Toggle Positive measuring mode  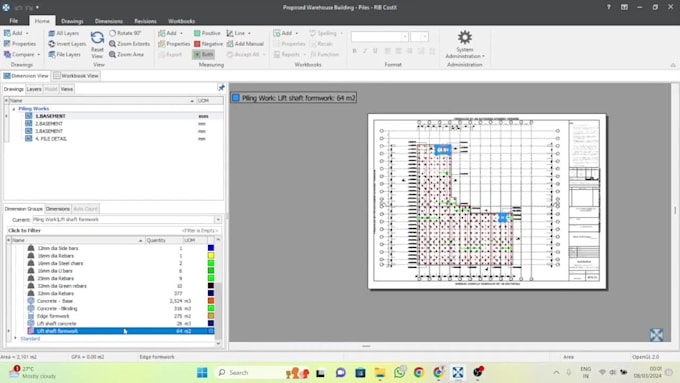207,33
